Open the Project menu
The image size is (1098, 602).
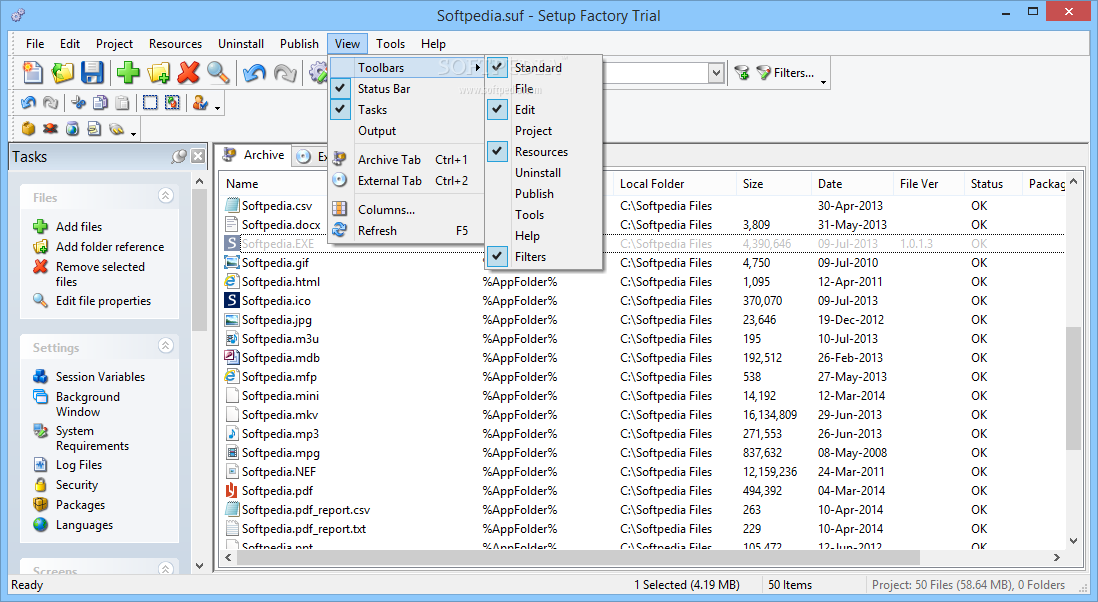coord(114,43)
